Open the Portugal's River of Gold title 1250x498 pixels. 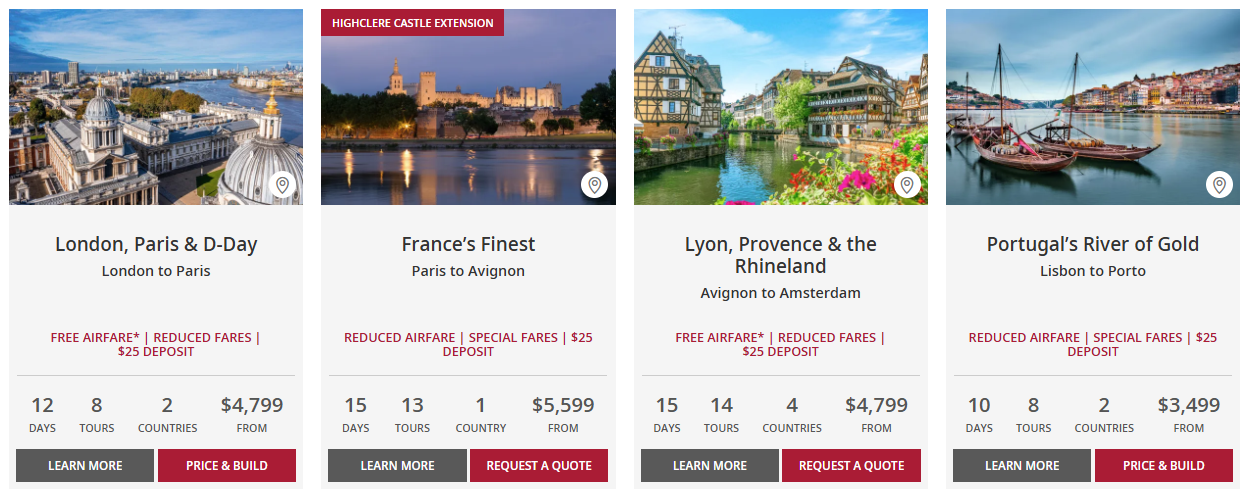[1093, 244]
